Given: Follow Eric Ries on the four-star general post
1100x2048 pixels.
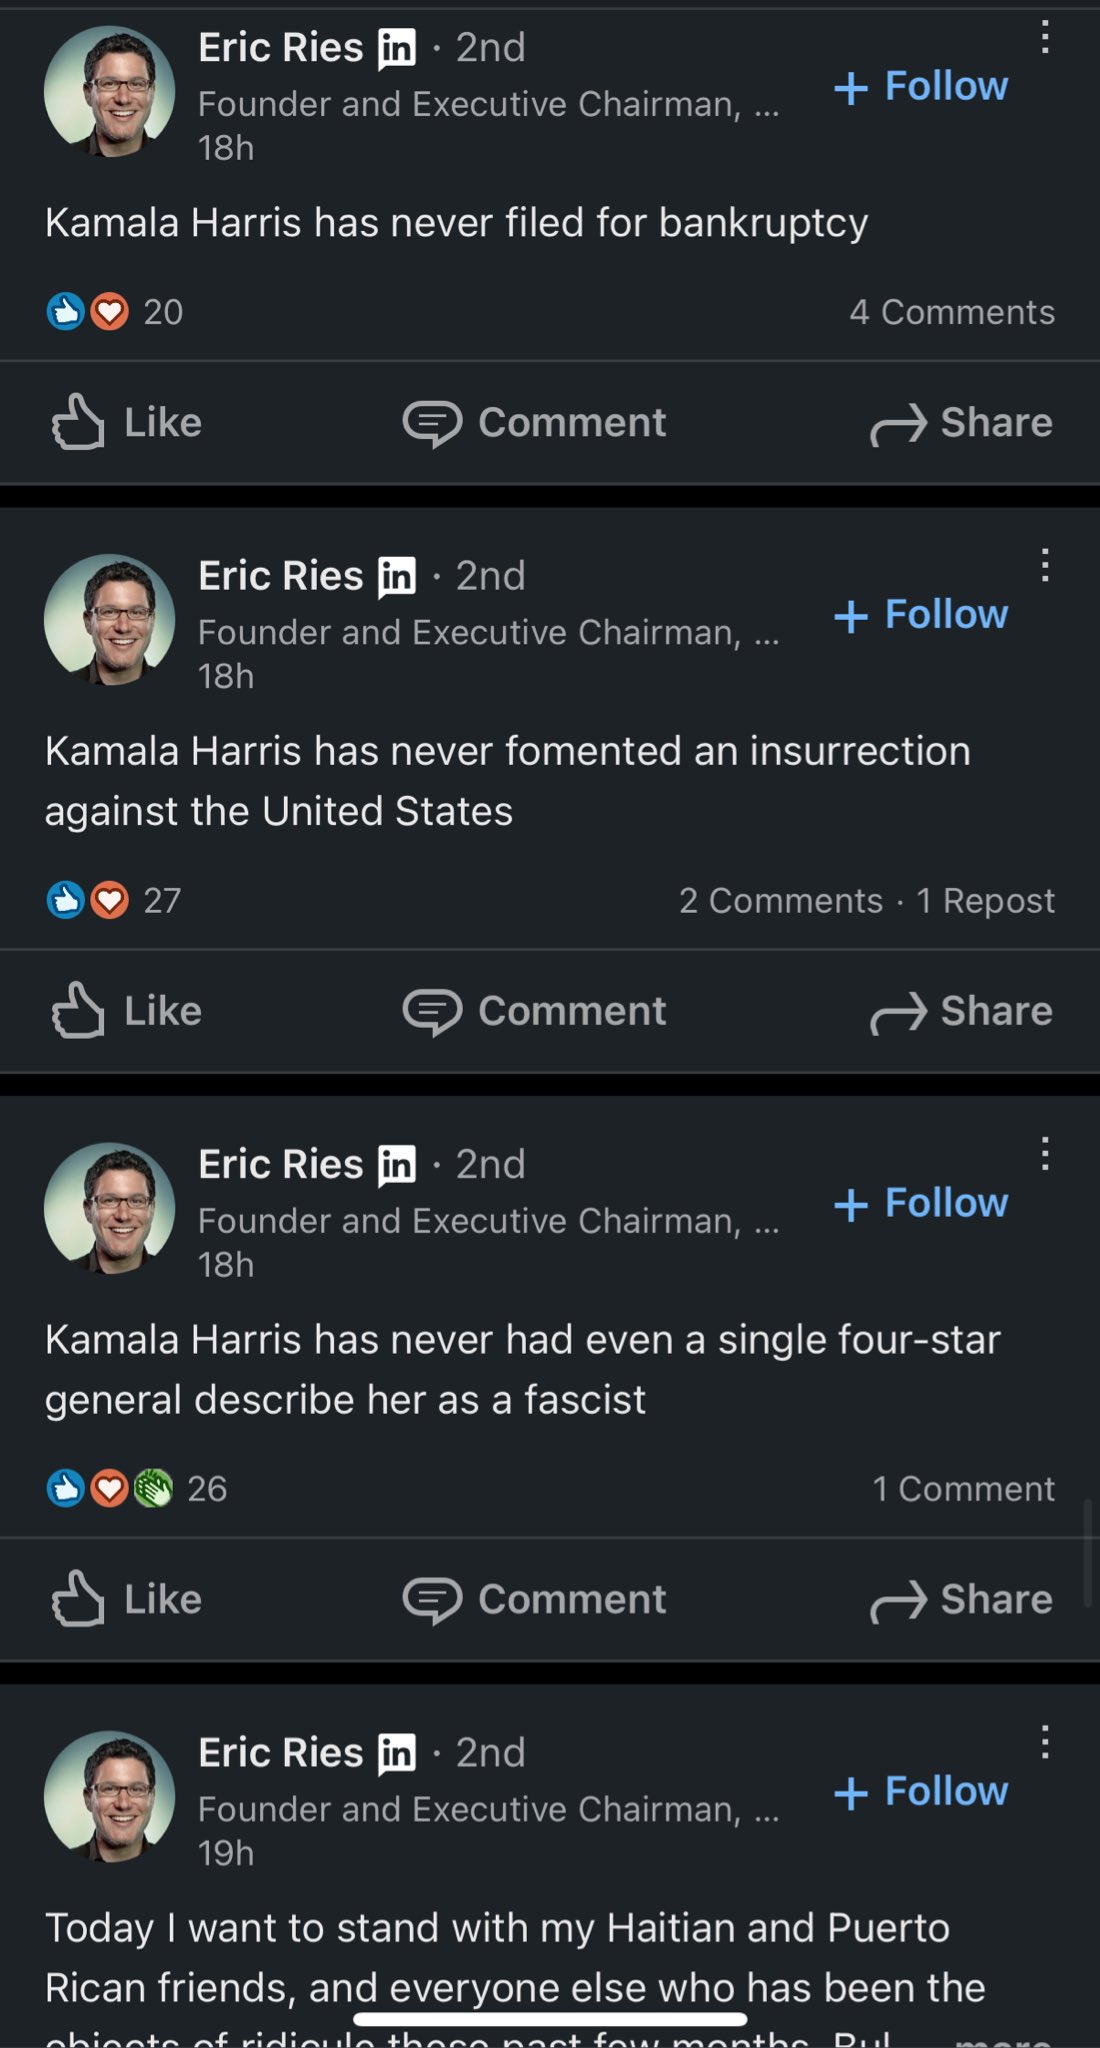Looking at the screenshot, I should [921, 1203].
